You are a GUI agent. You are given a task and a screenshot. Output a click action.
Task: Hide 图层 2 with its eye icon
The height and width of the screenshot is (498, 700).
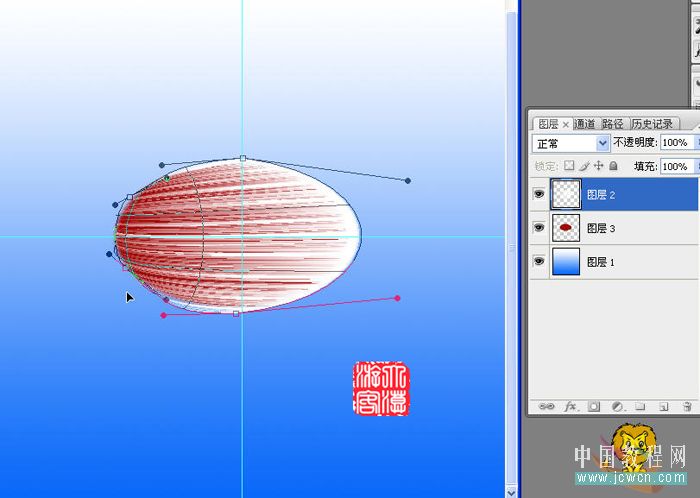pos(539,194)
